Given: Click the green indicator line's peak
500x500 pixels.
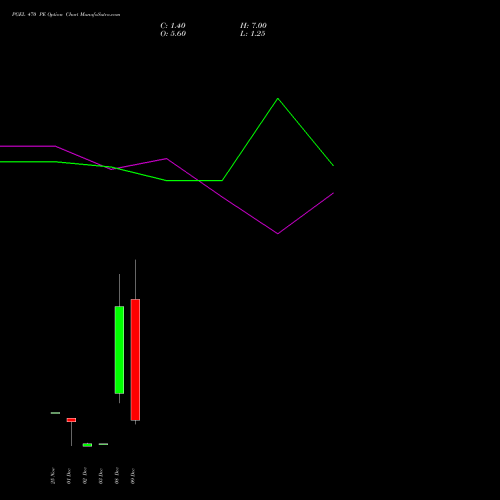Looking at the screenshot, I should tap(278, 99).
